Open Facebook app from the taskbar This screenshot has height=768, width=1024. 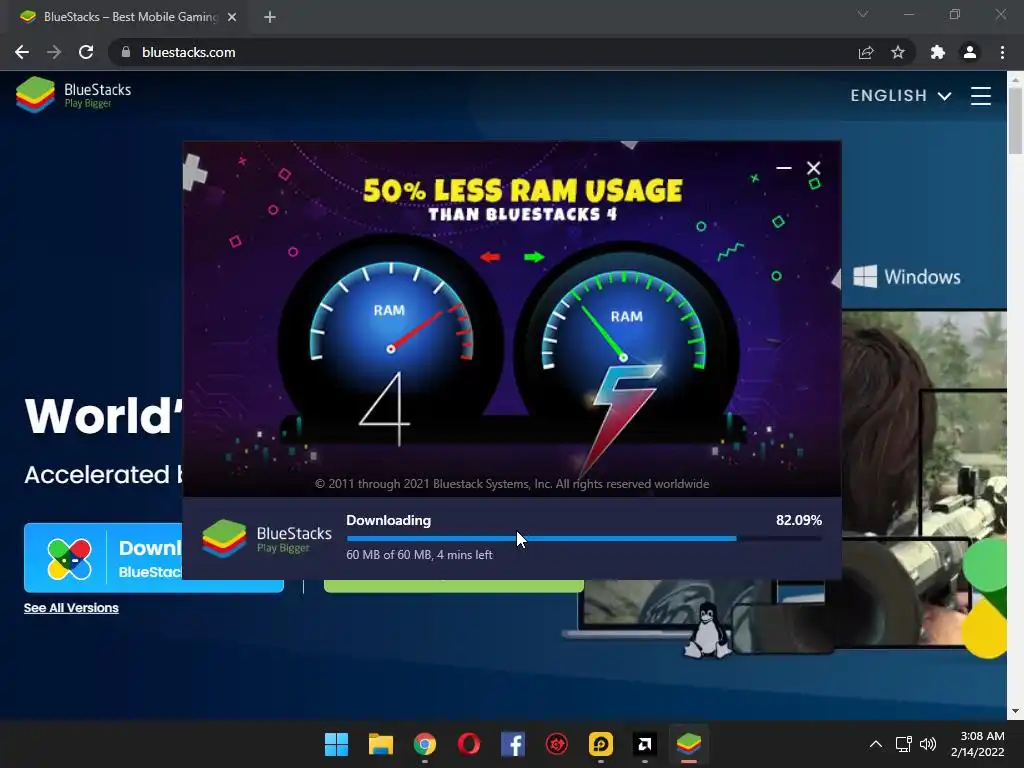point(513,744)
